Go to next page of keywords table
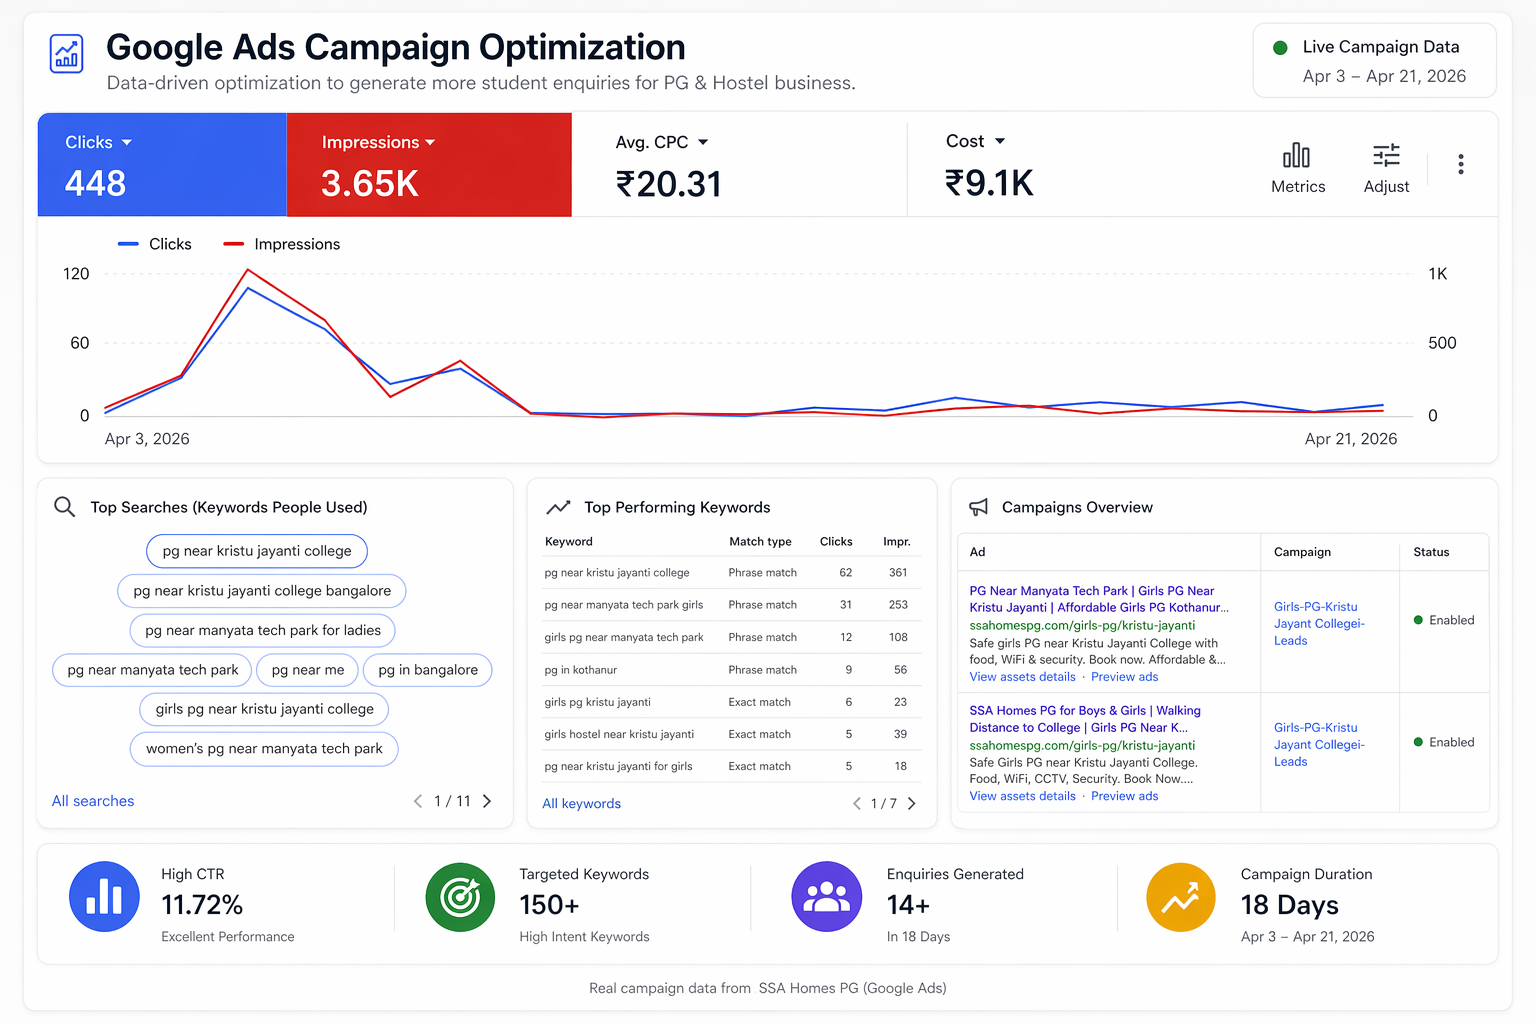This screenshot has height=1024, width=1536. (x=911, y=804)
